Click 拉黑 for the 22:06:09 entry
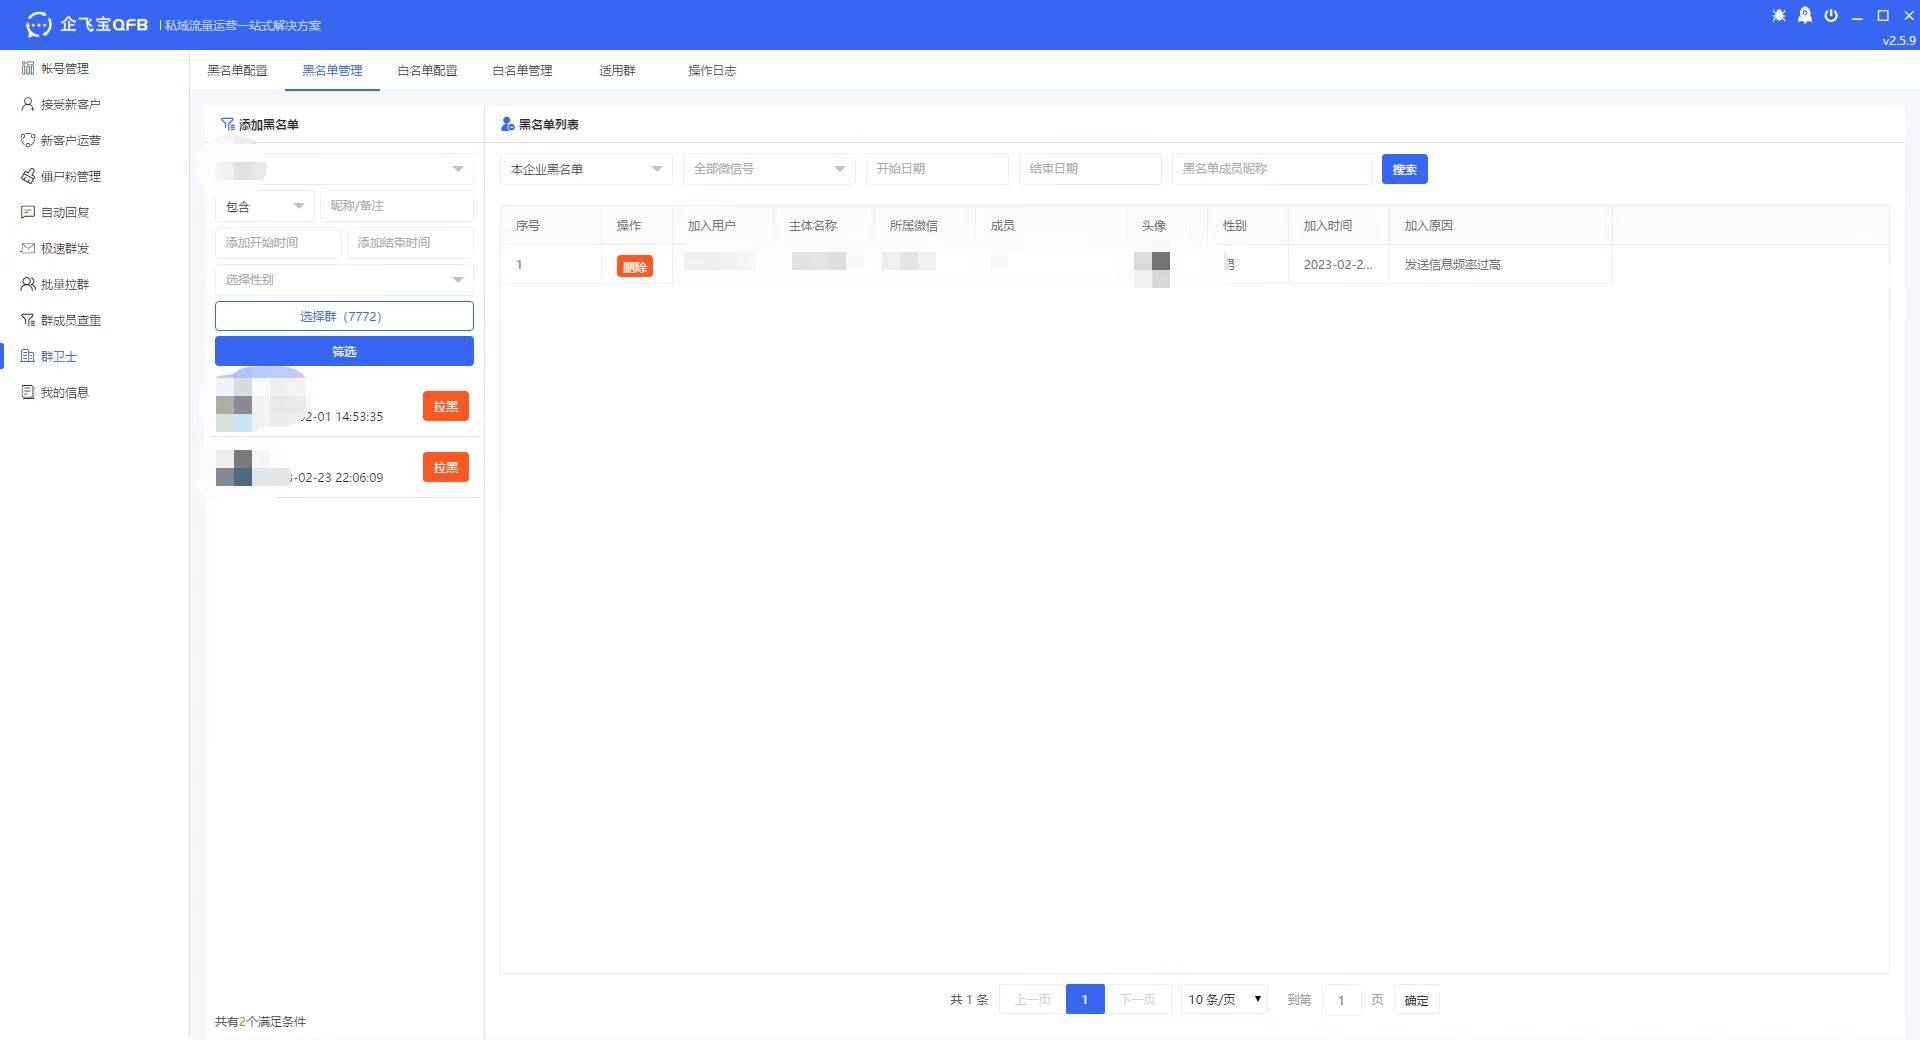The image size is (1920, 1040). click(x=446, y=467)
